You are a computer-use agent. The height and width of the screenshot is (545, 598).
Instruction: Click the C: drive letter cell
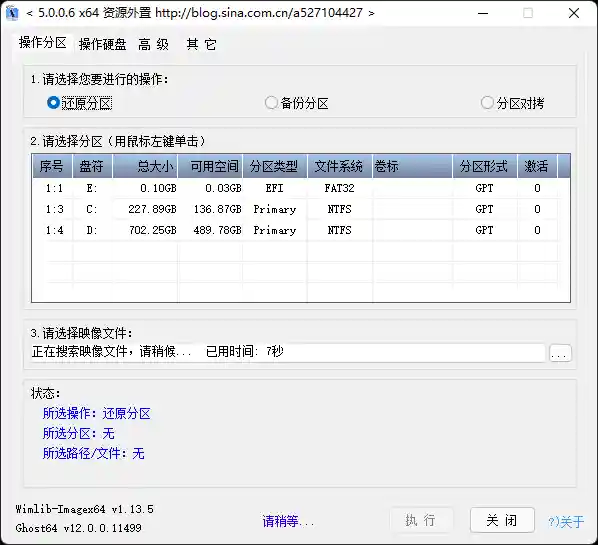tap(92, 209)
